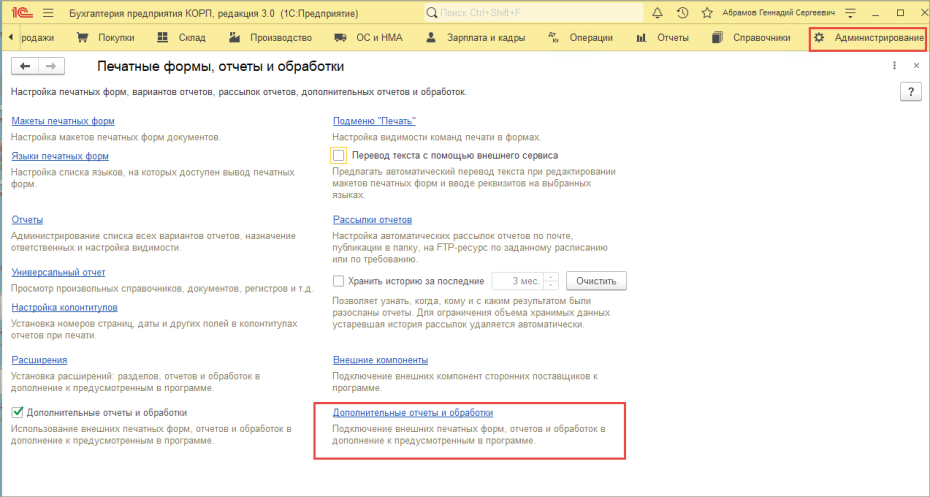This screenshot has width=930, height=497.
Task: Click the Операции Дт/Кт icon
Action: (x=554, y=37)
